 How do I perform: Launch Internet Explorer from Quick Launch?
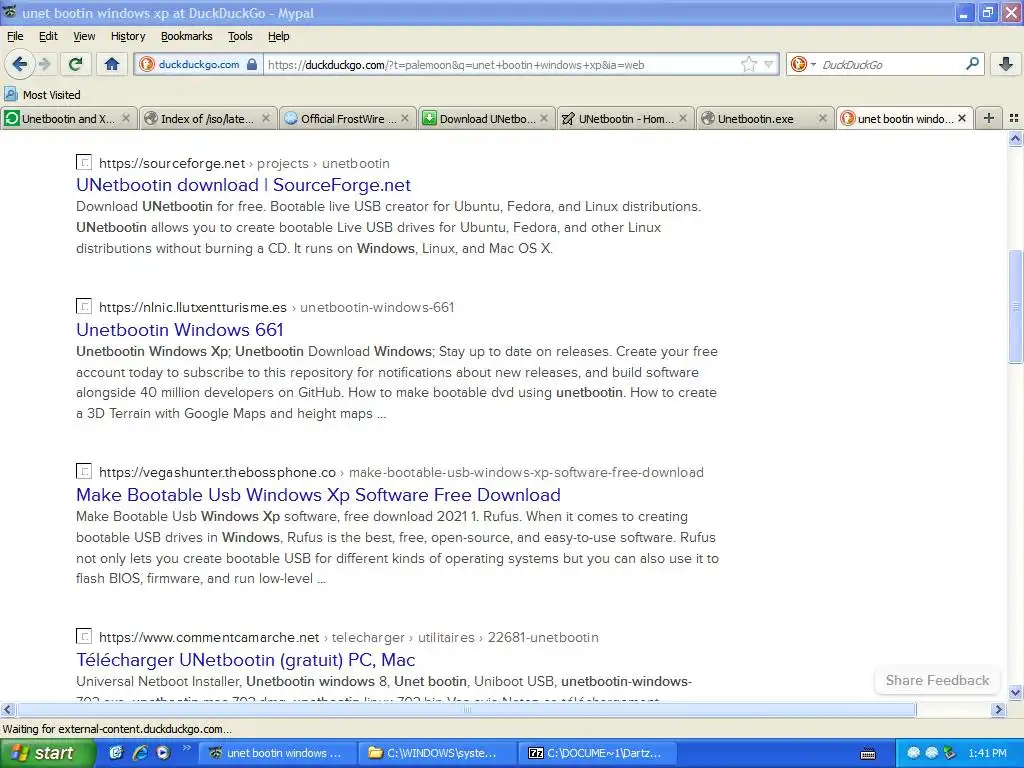tap(140, 753)
